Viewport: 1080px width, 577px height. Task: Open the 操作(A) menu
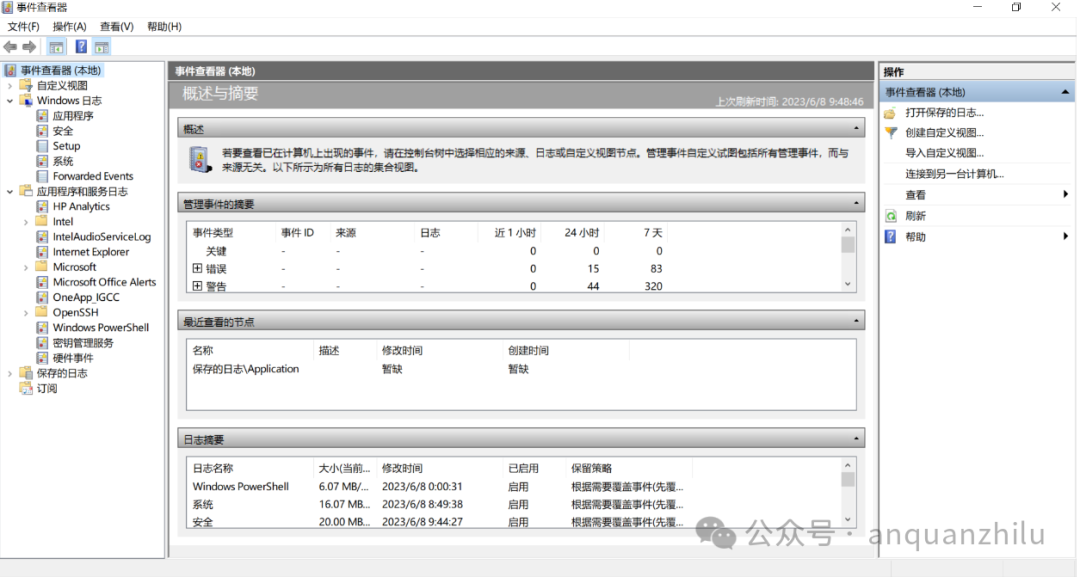(x=69, y=26)
